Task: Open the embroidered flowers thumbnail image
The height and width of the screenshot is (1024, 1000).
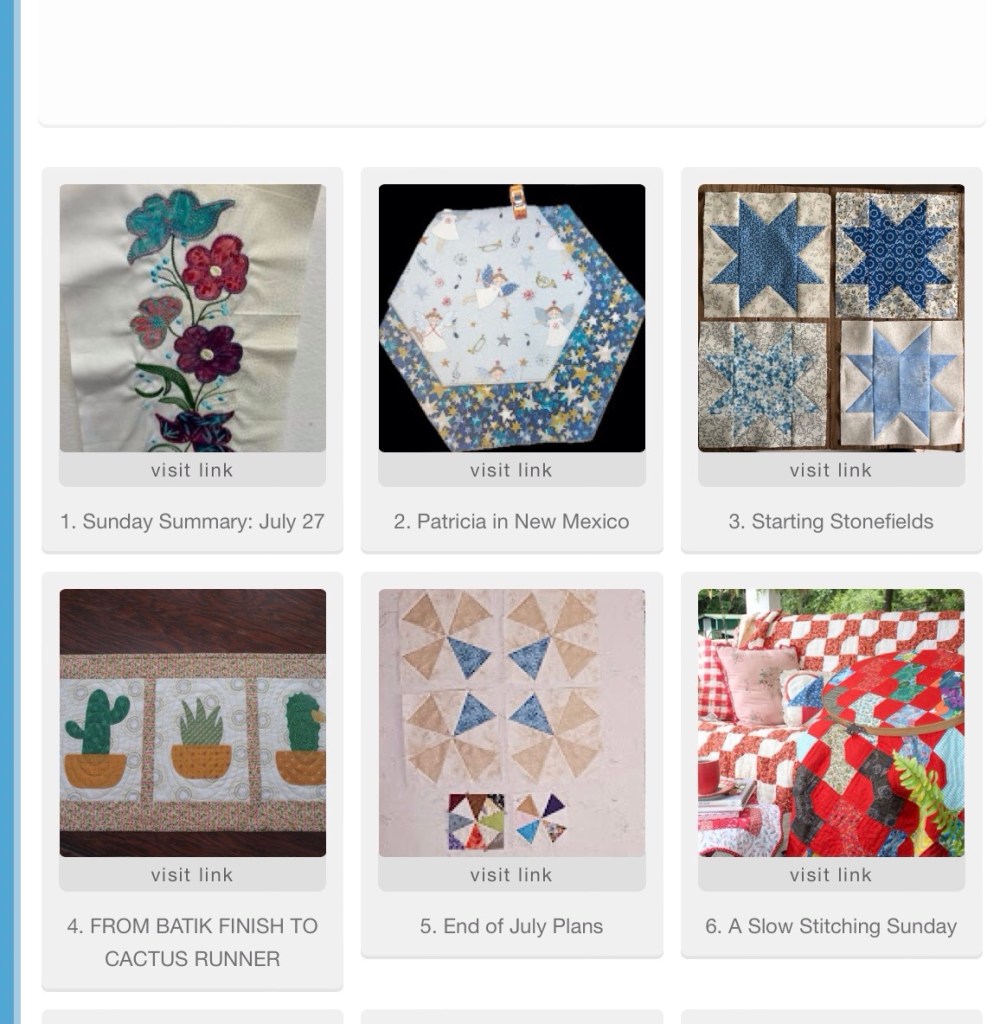Action: click(192, 318)
